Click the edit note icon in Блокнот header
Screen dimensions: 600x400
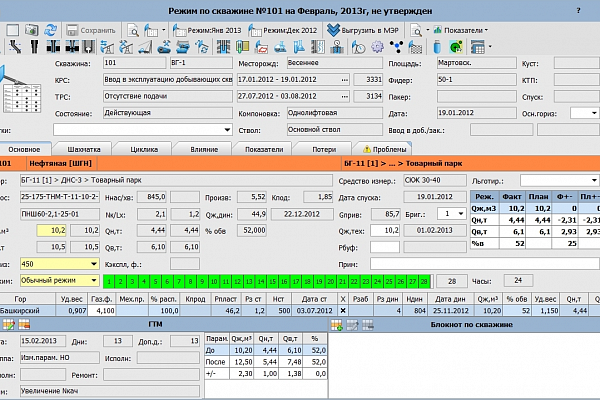pos(352,325)
